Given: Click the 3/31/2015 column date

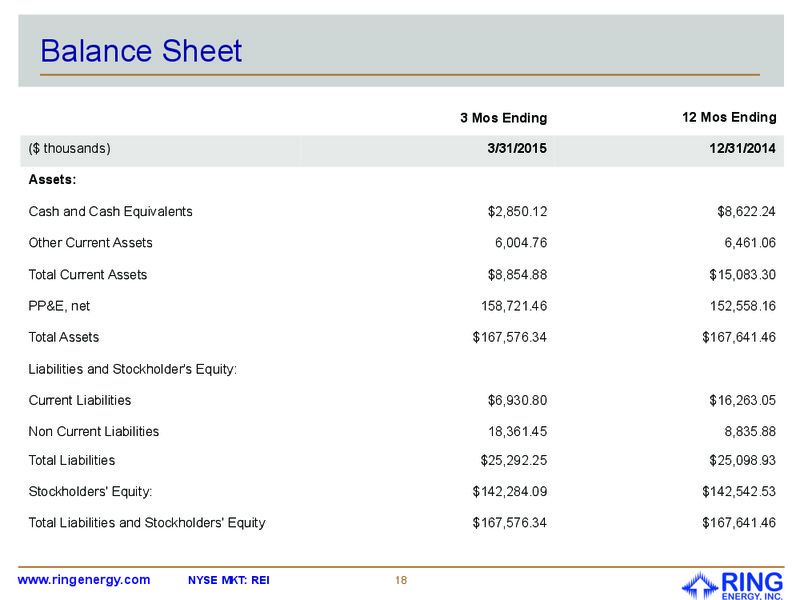Looking at the screenshot, I should tap(517, 148).
